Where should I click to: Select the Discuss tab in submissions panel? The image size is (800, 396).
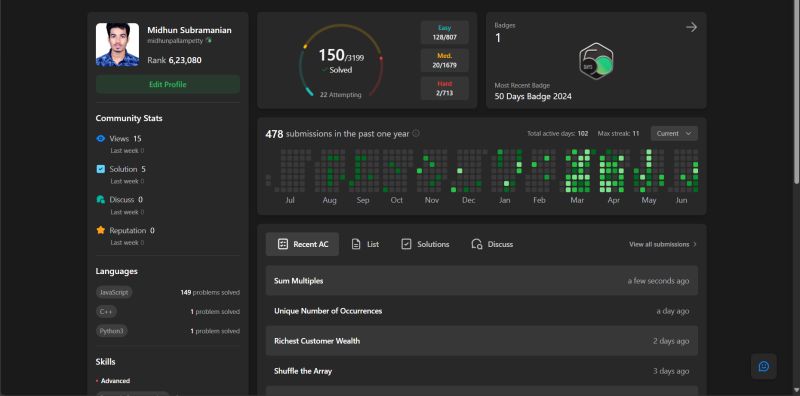(492, 244)
